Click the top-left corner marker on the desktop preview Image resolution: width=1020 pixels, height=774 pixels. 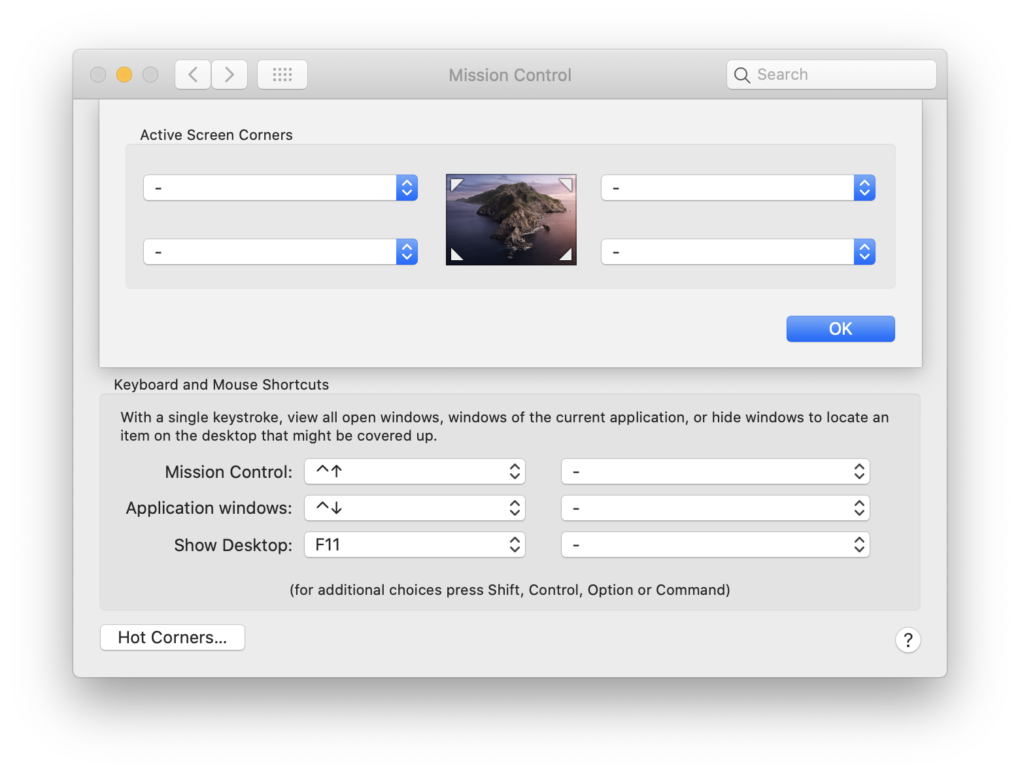[457, 184]
